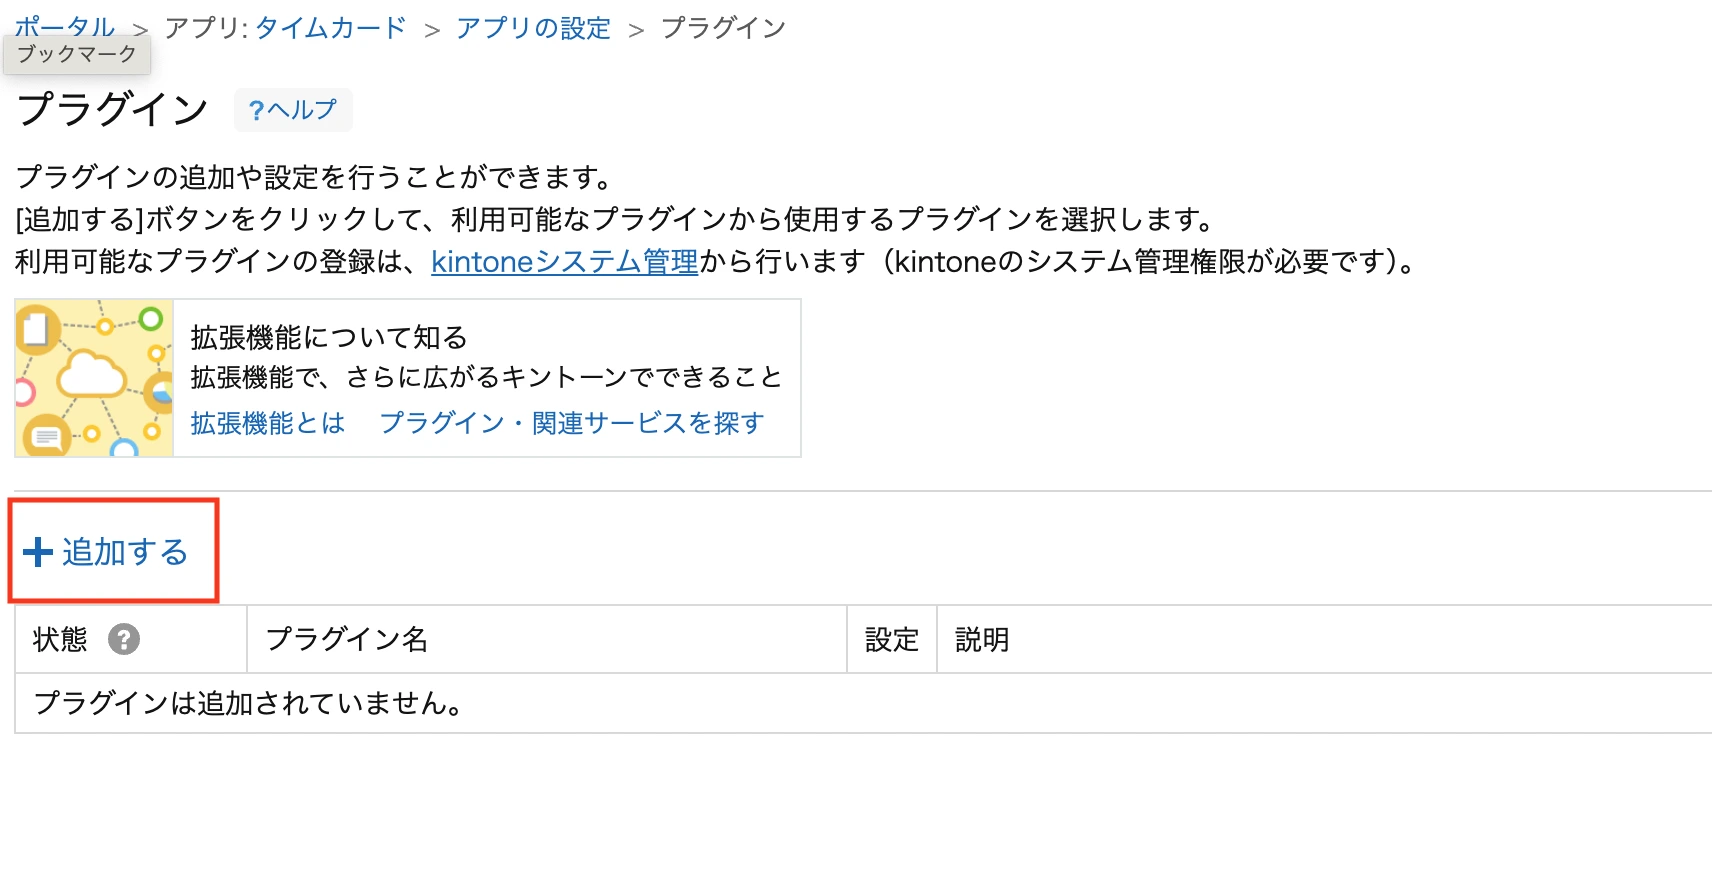Click the question mark icon next to 状態
The image size is (1712, 884).
click(124, 639)
